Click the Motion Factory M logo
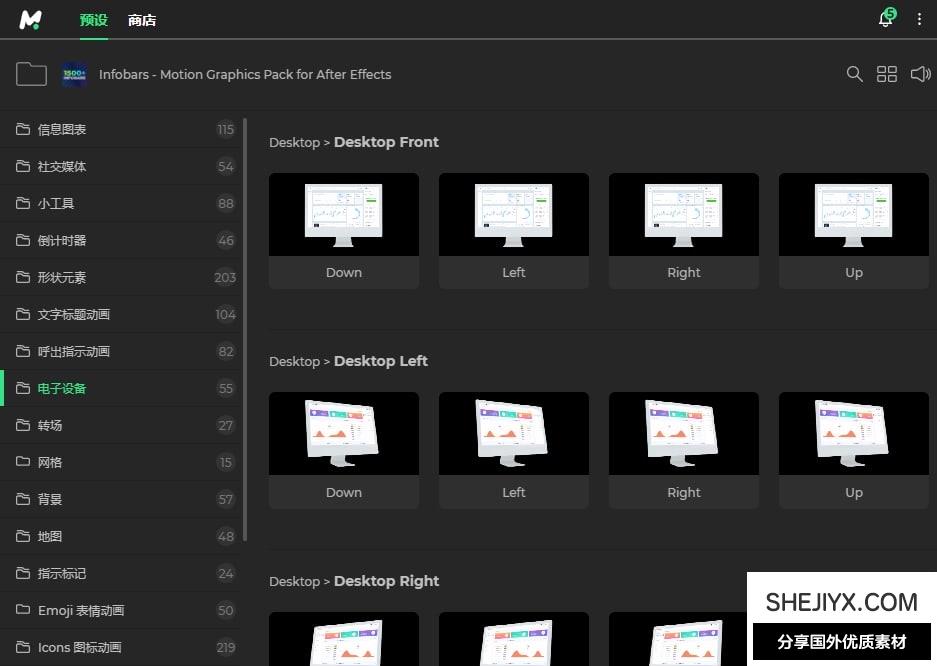The width and height of the screenshot is (937, 666). click(x=30, y=19)
